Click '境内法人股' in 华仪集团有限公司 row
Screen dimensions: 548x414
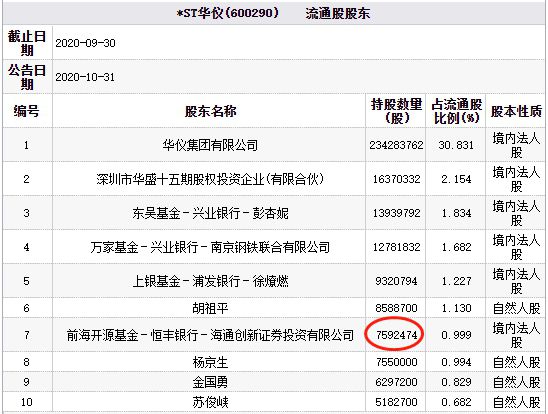tap(516, 145)
